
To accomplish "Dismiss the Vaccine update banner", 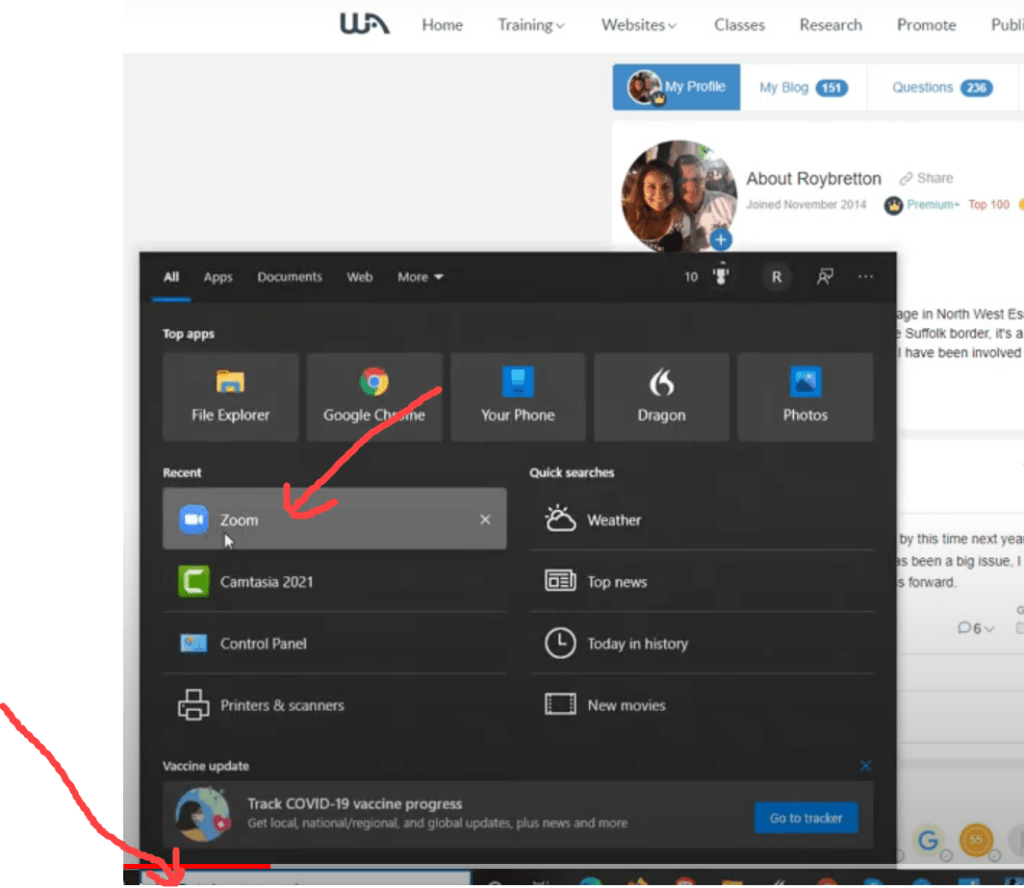I will (x=865, y=765).
